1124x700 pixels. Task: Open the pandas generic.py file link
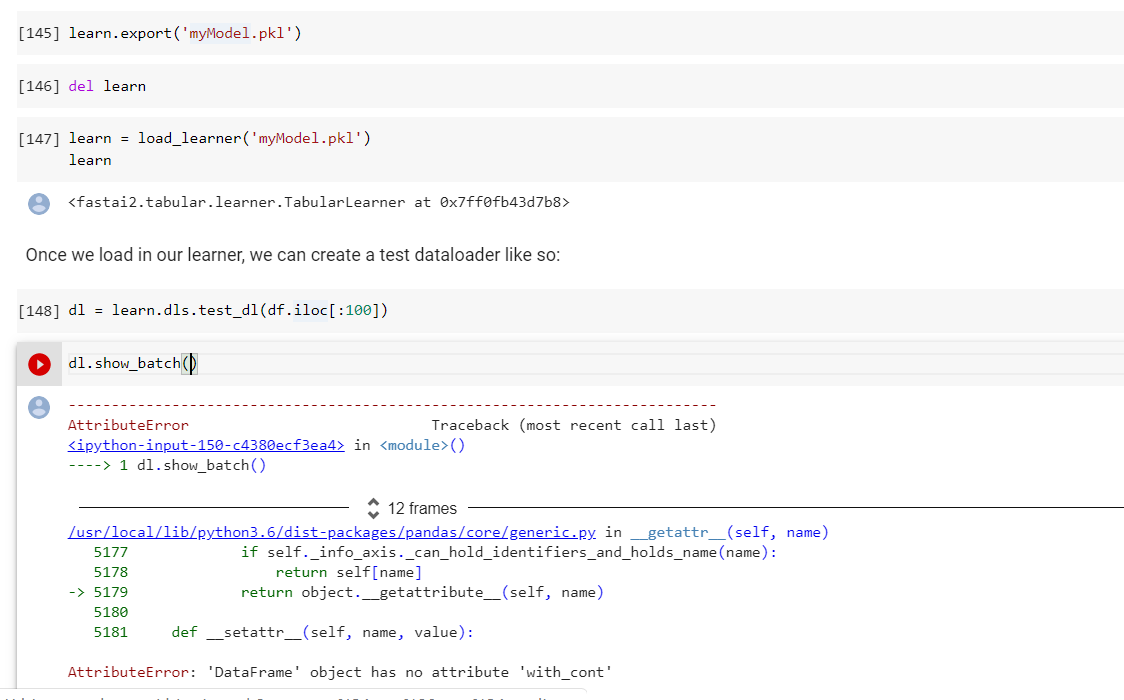(332, 532)
